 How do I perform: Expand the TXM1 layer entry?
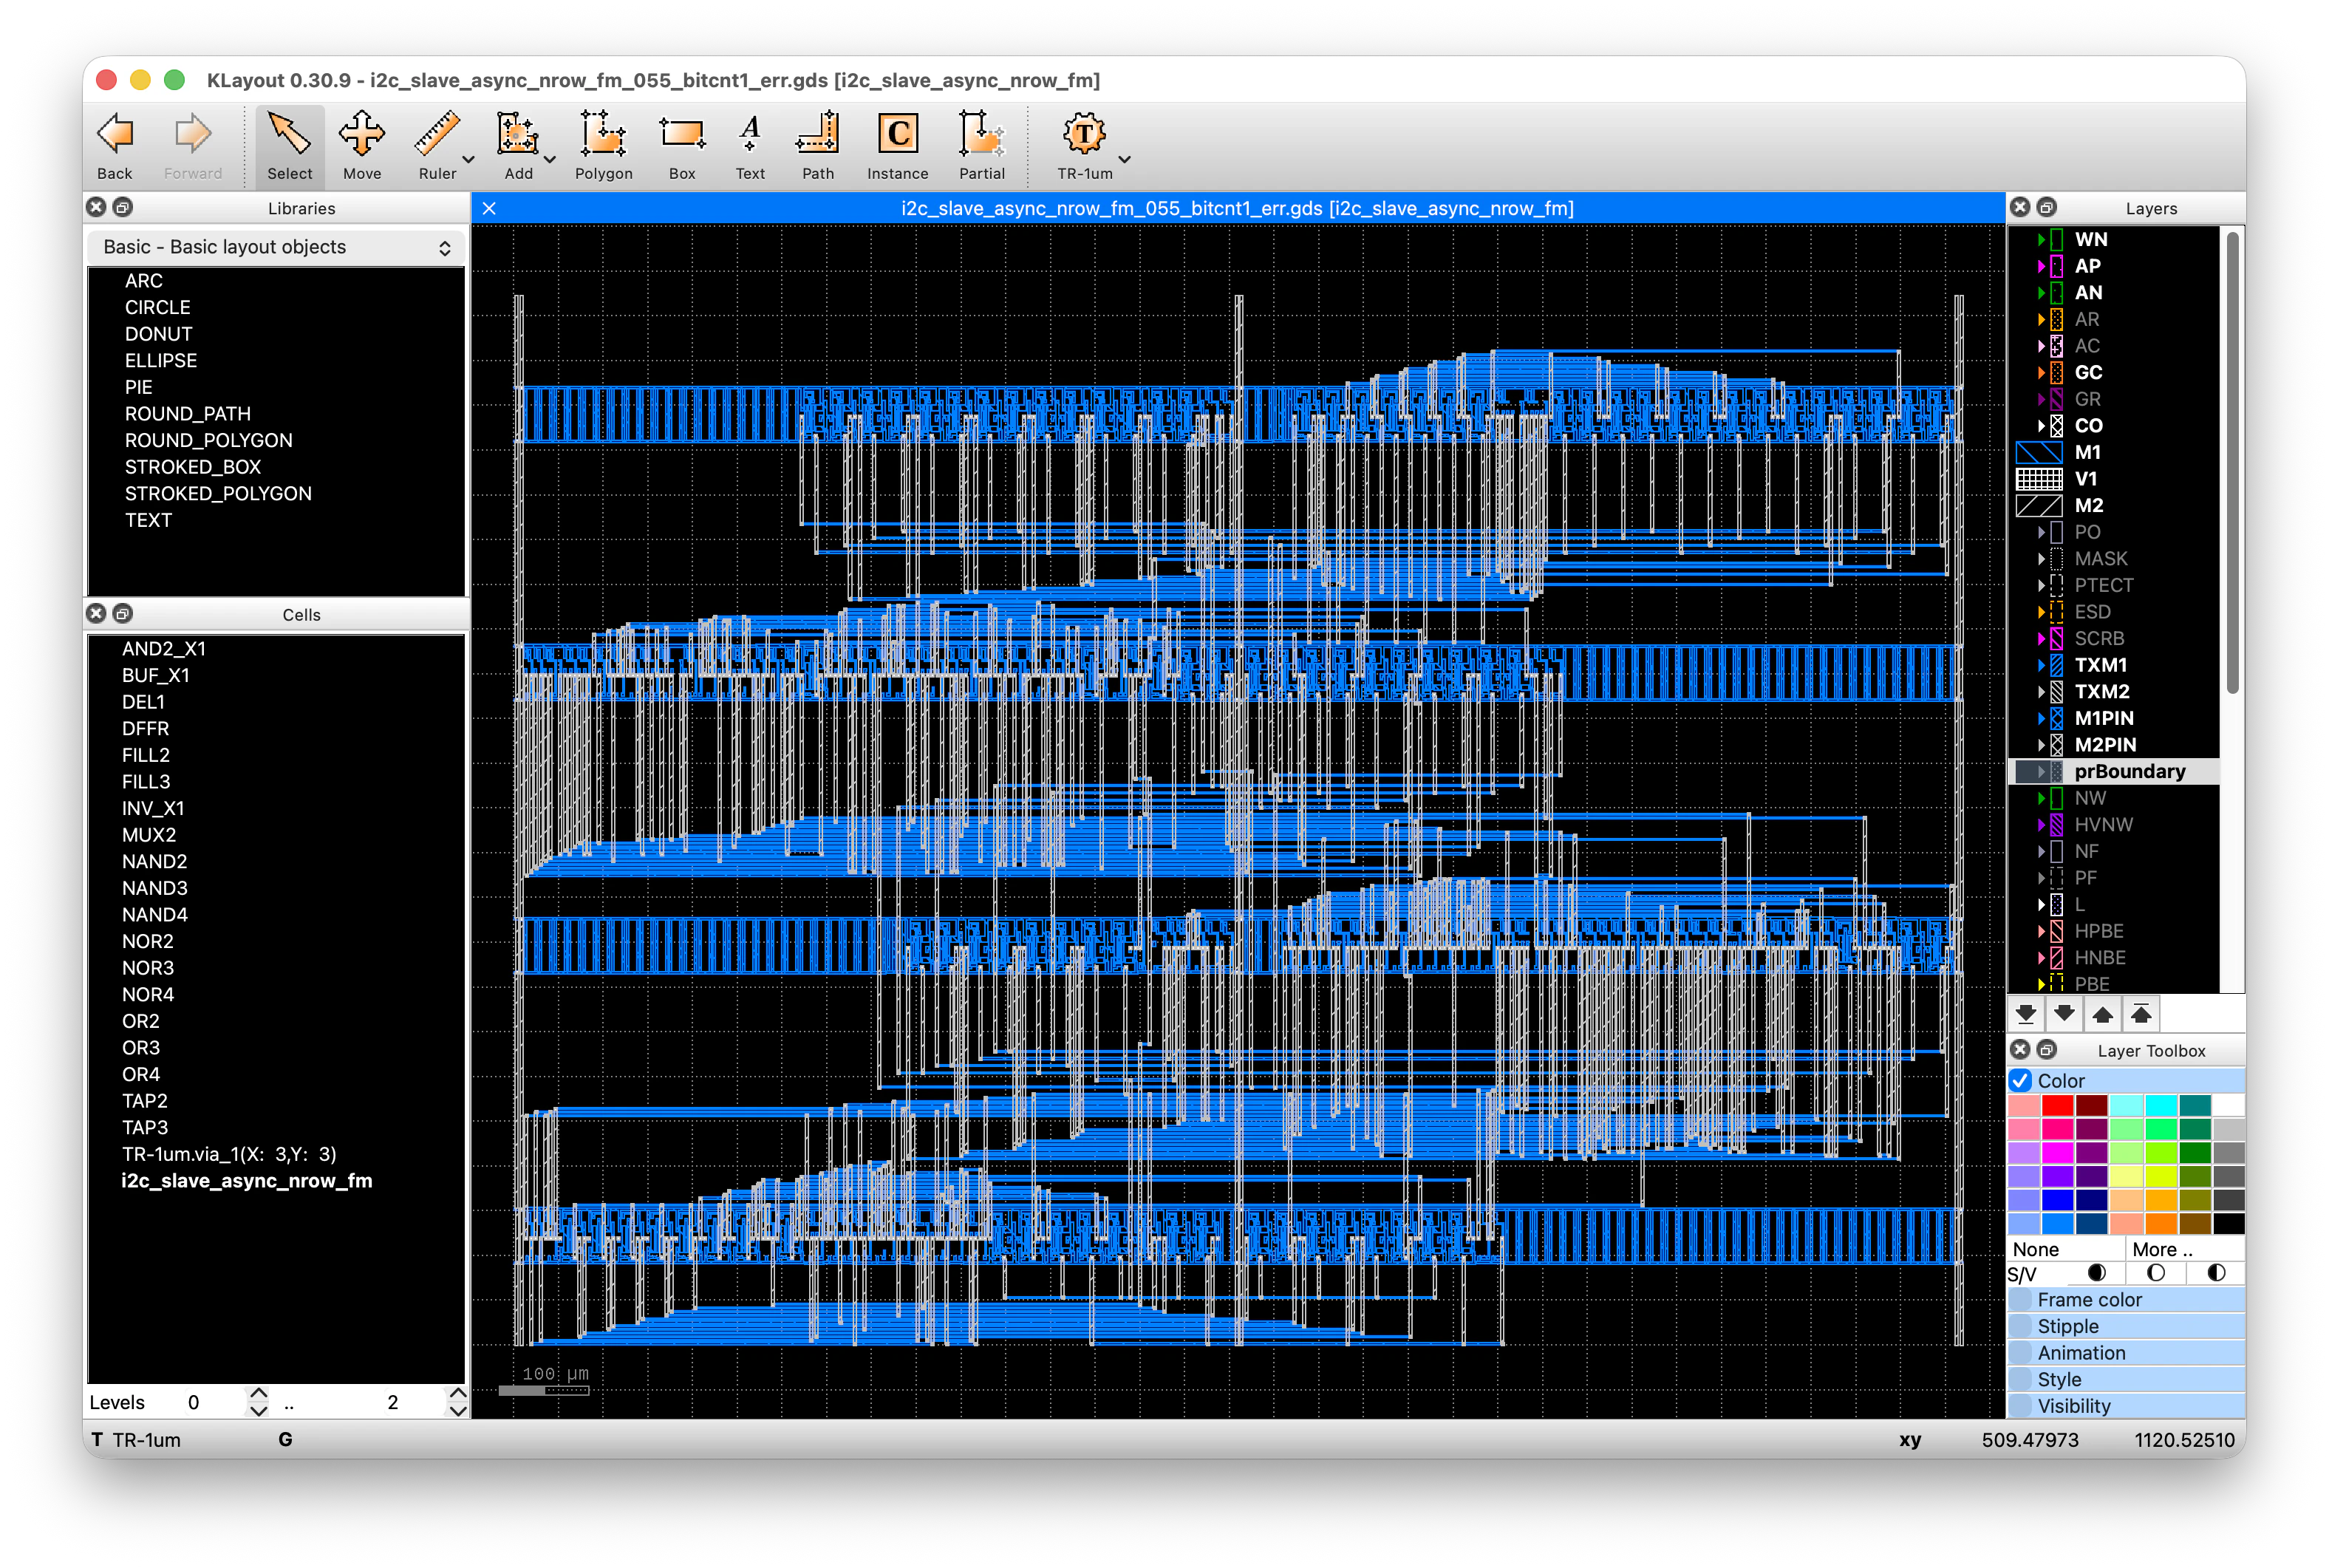[2041, 664]
